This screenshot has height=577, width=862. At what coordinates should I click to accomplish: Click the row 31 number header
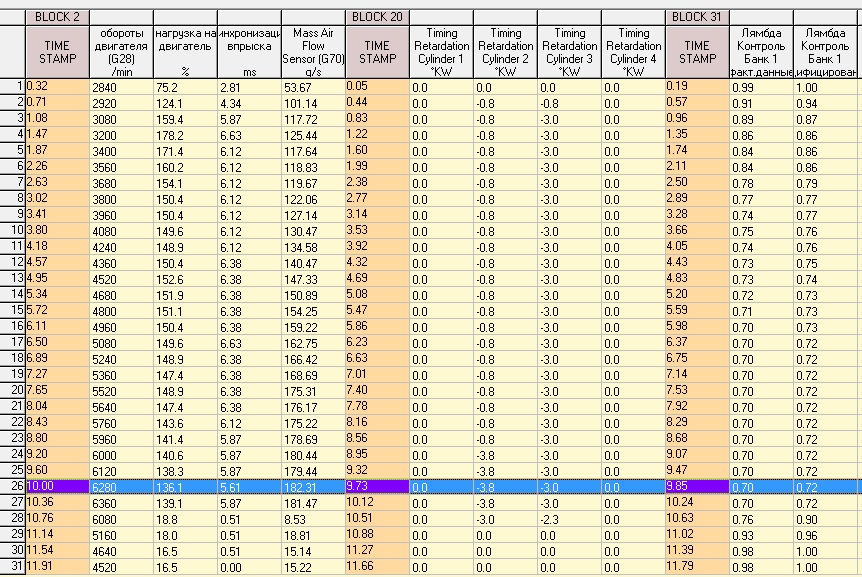[12, 565]
